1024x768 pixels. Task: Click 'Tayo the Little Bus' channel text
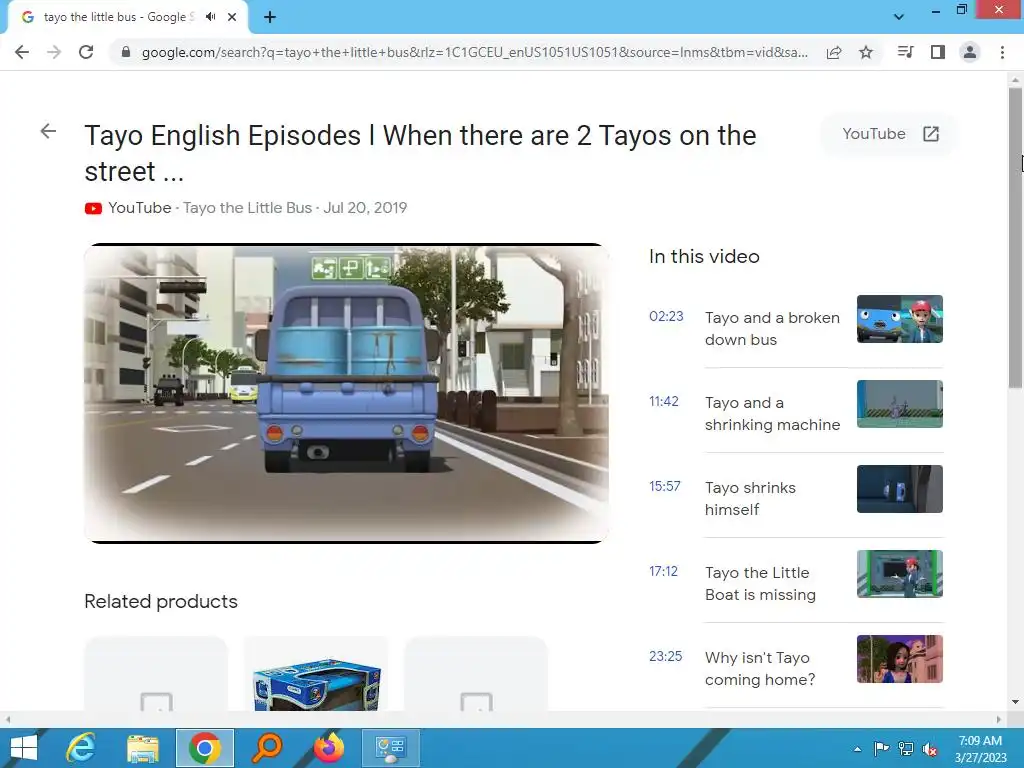[x=248, y=208]
